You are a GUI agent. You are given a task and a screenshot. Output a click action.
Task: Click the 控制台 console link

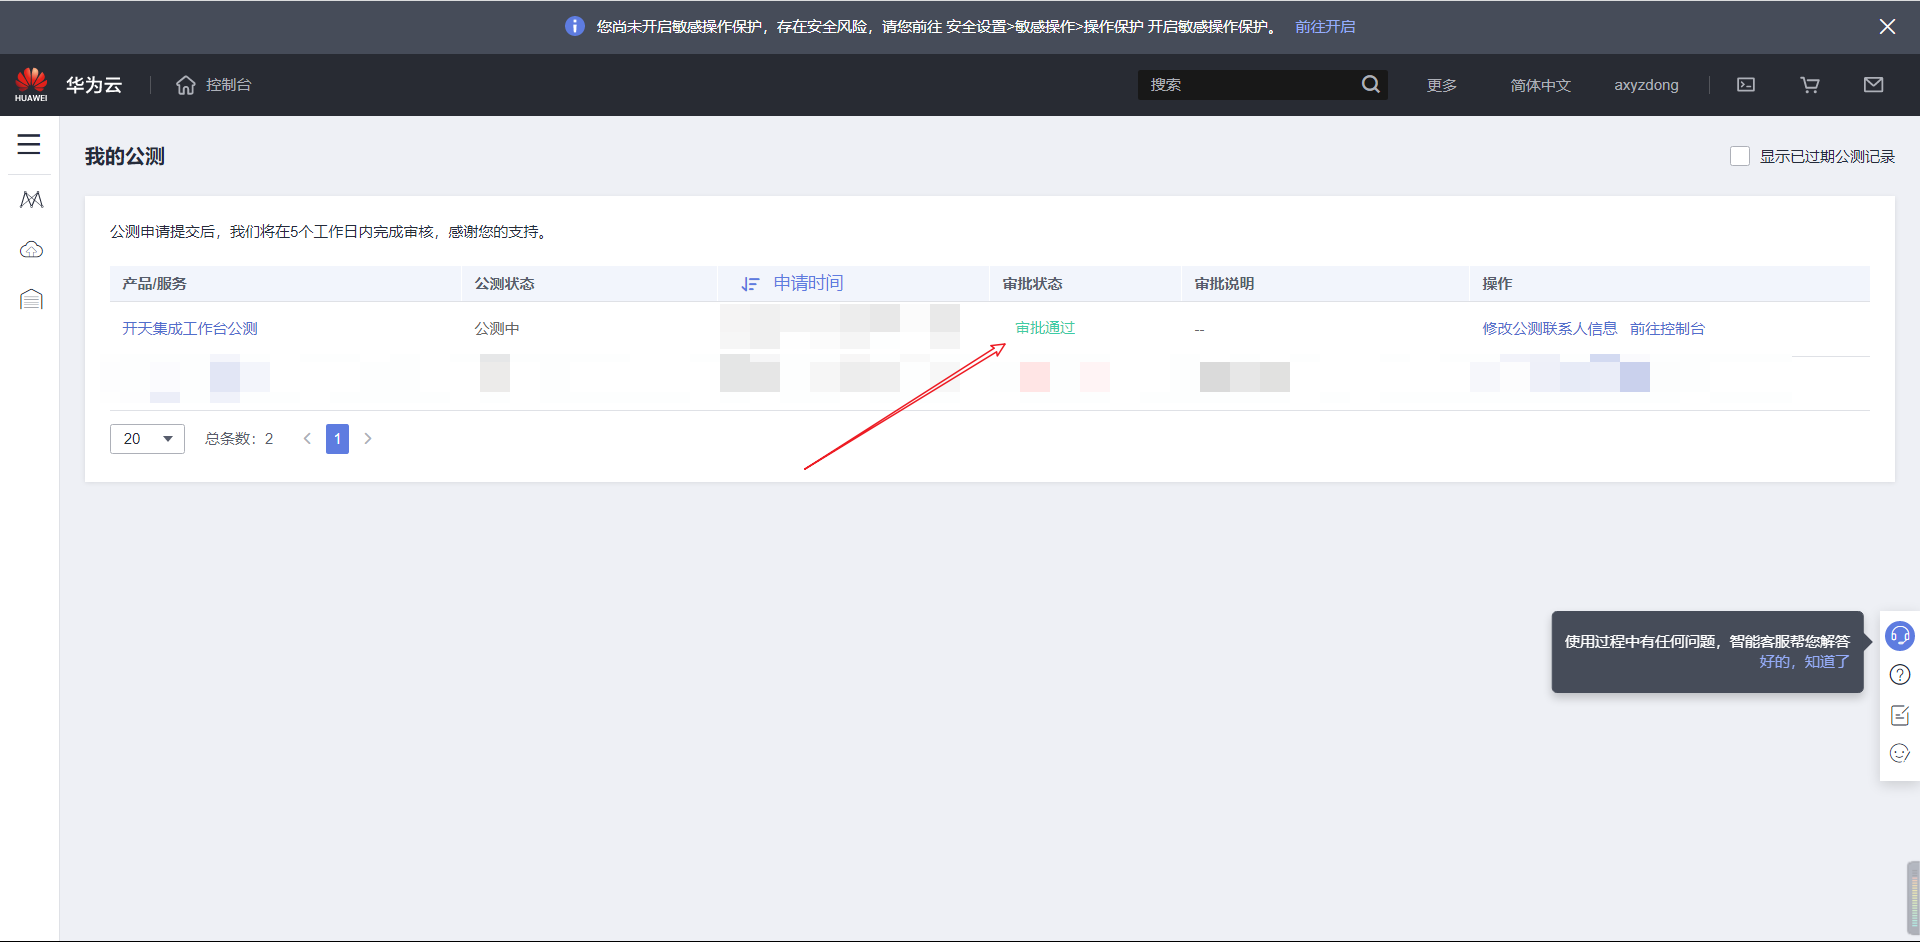pos(228,85)
